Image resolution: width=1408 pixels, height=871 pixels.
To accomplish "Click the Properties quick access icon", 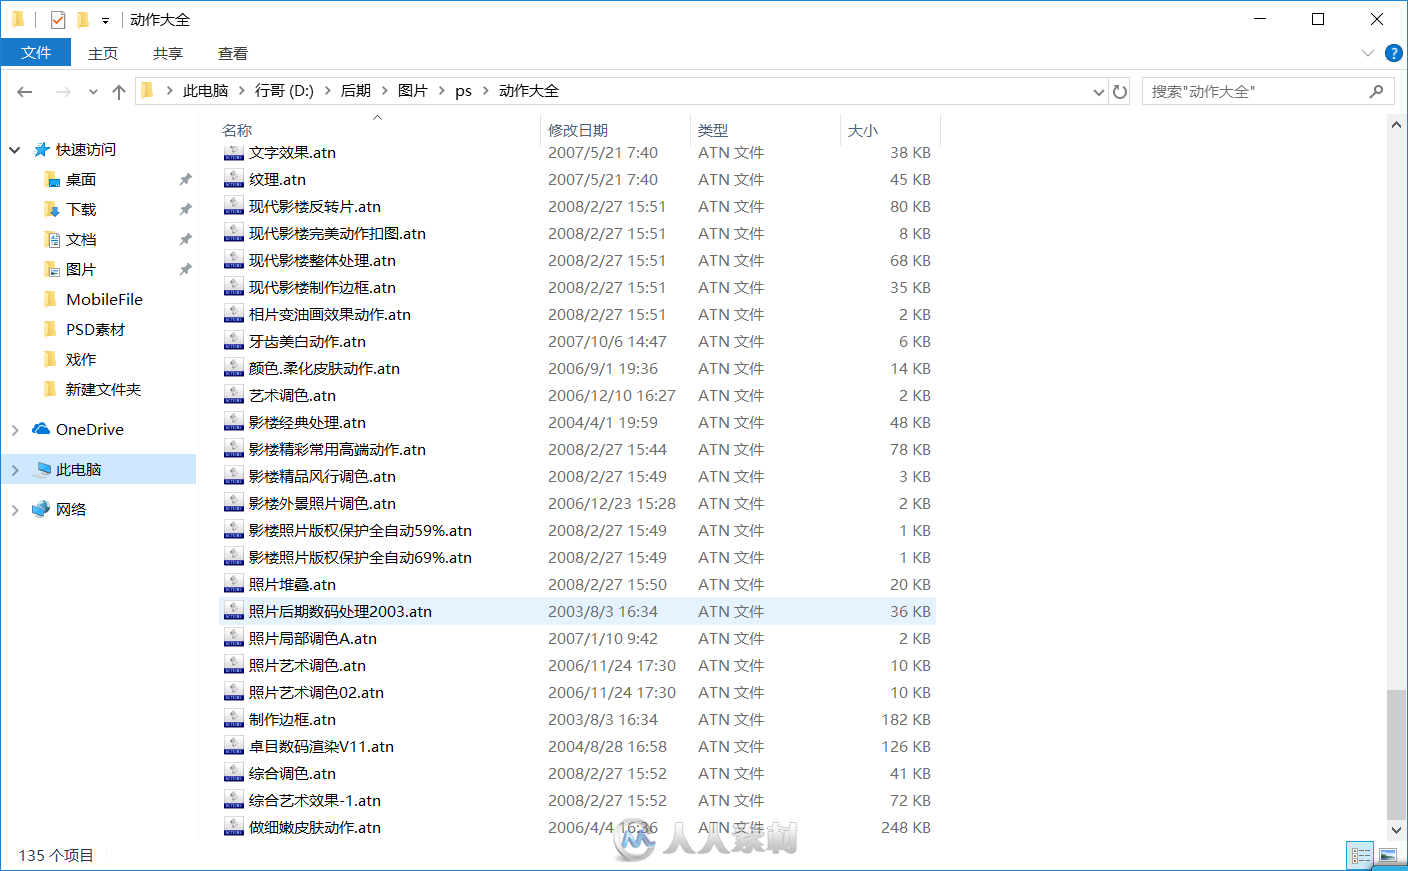I will pos(58,19).
